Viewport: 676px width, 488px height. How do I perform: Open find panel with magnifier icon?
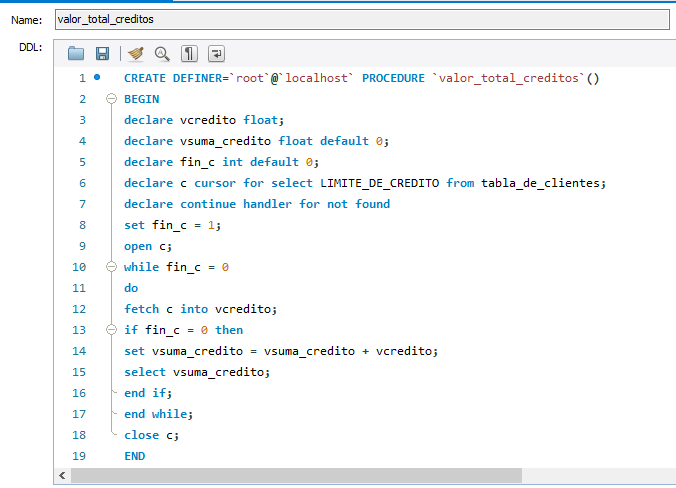162,53
